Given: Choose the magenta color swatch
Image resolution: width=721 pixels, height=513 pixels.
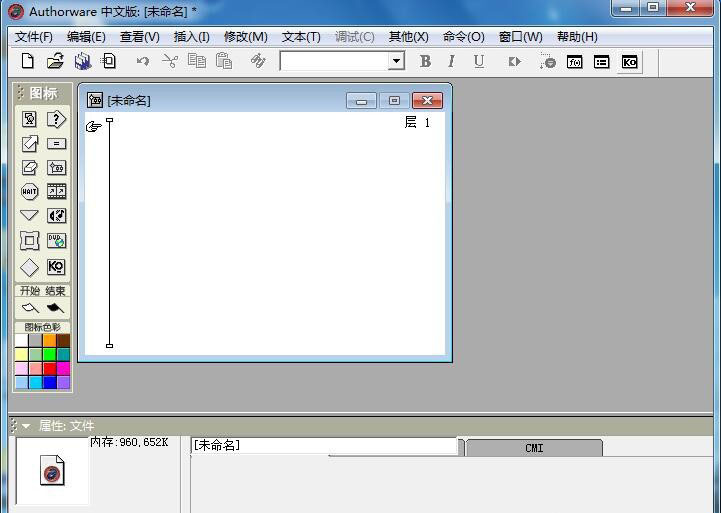Looking at the screenshot, I should pyautogui.click(x=63, y=369).
